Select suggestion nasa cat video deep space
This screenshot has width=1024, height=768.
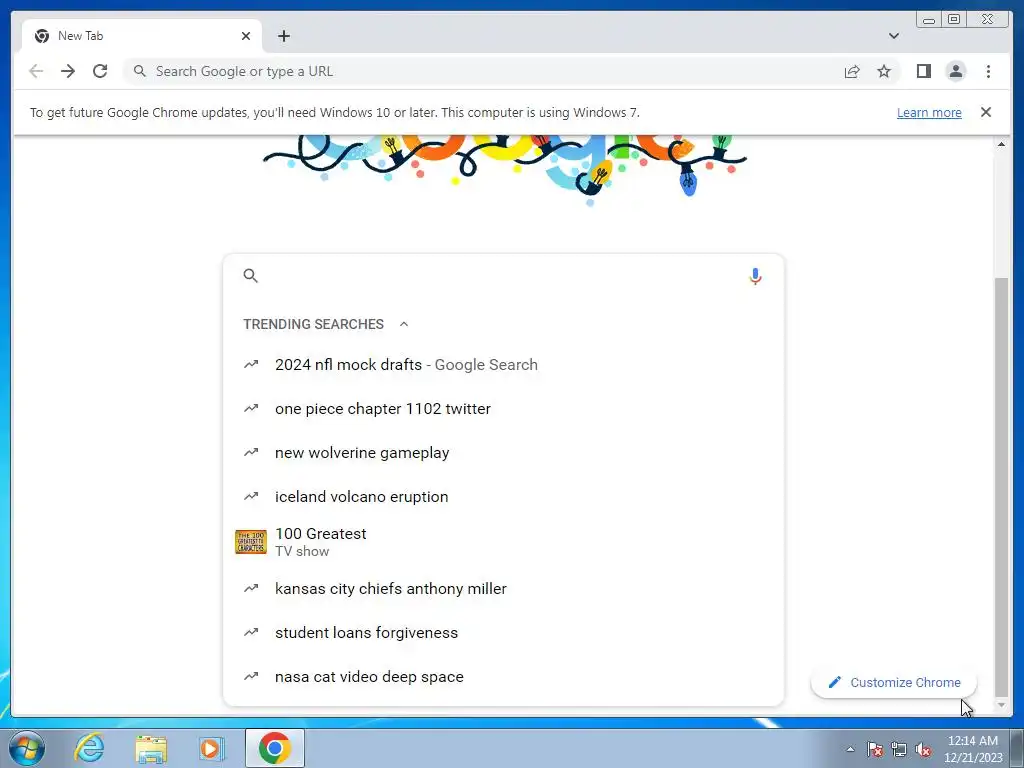[x=503, y=677]
